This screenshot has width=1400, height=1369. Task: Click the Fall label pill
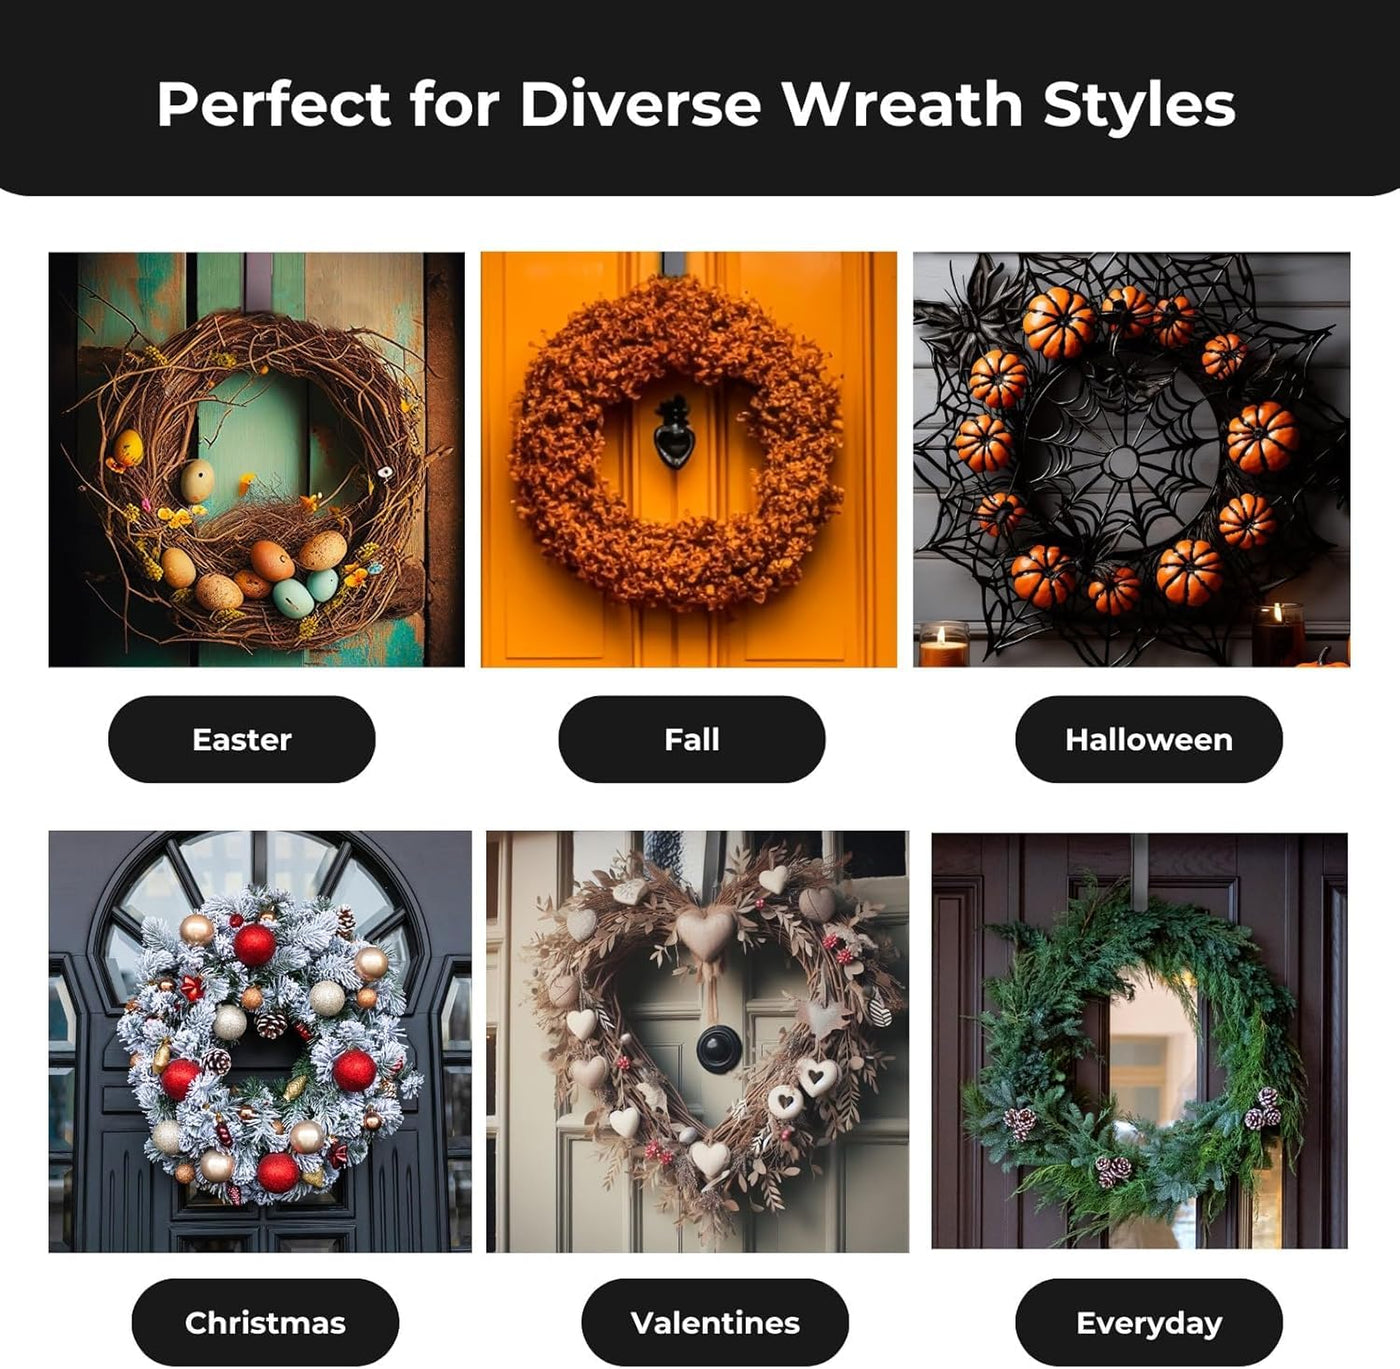coord(692,739)
